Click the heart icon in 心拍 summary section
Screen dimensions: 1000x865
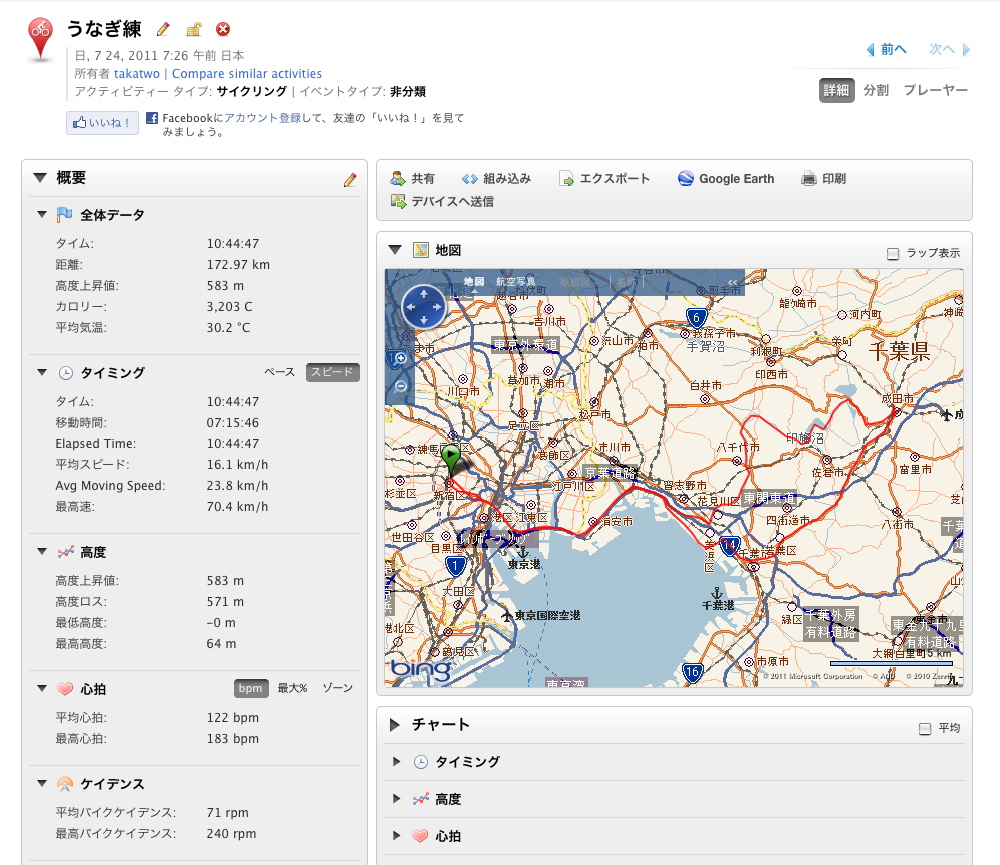[x=65, y=689]
